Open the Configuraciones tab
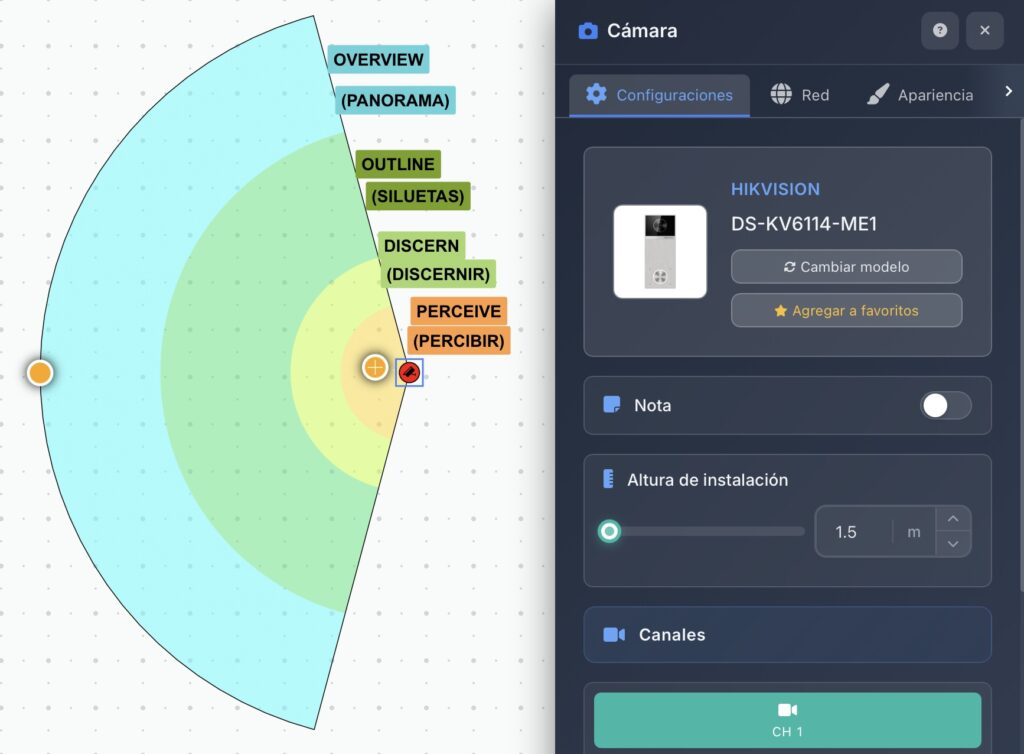Image resolution: width=1024 pixels, height=754 pixels. pos(660,95)
